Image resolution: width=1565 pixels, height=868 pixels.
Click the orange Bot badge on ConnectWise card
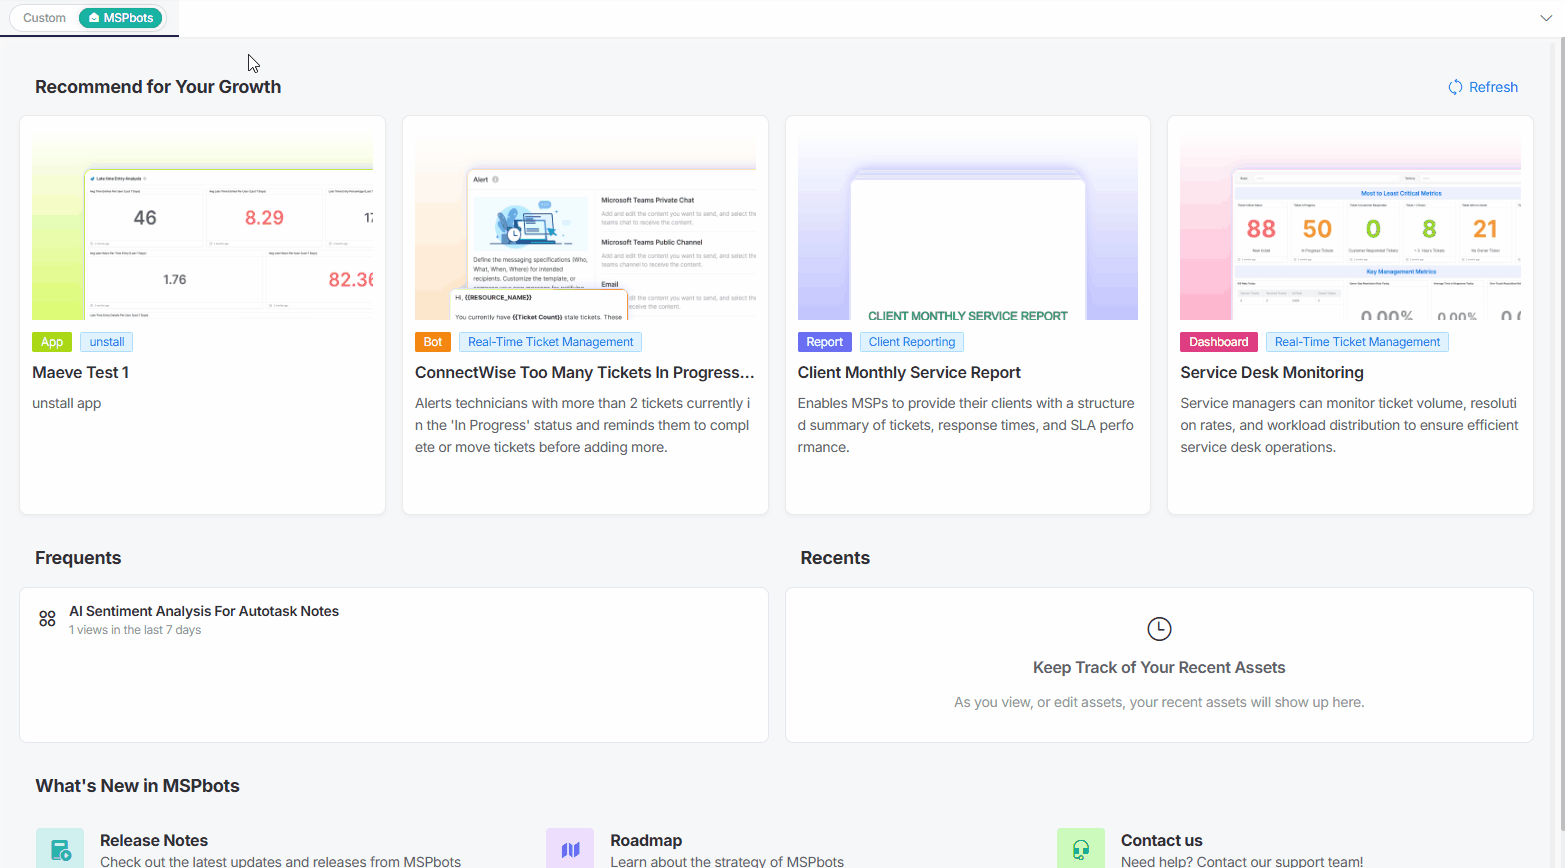(432, 341)
